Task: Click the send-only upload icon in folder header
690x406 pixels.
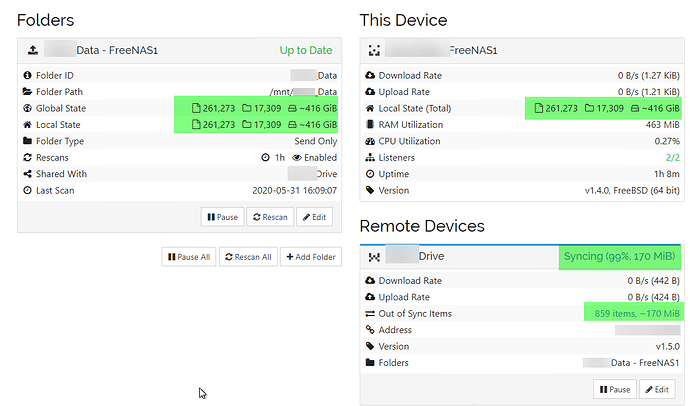Action: pos(33,50)
